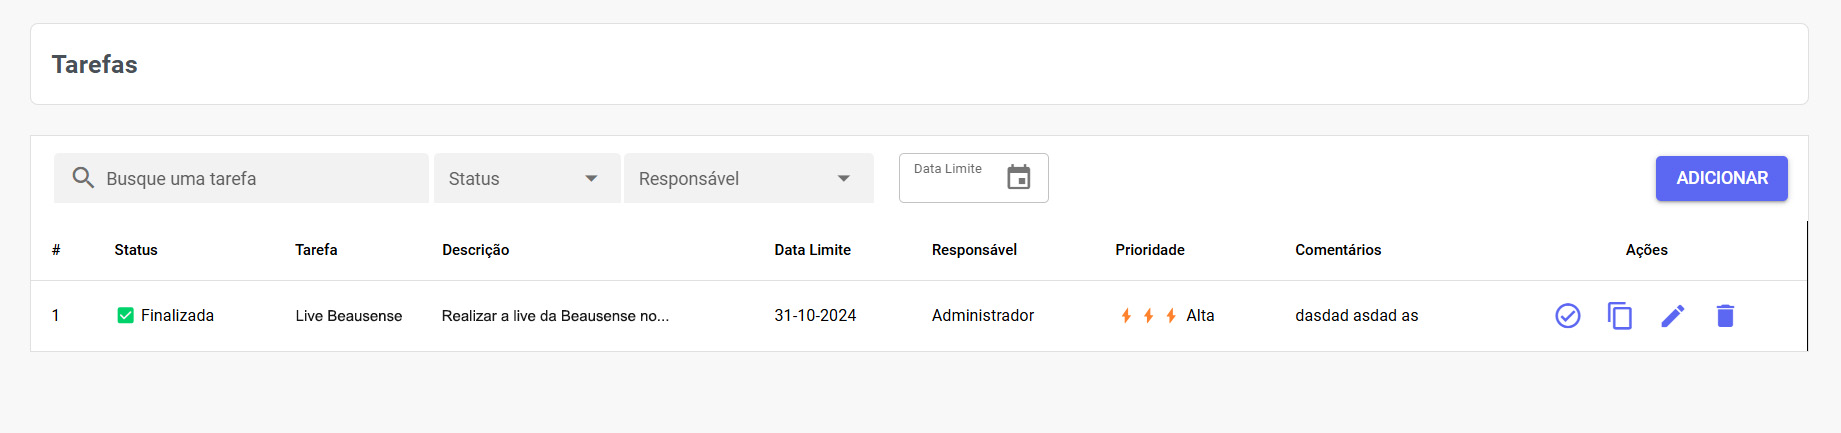Delete the task with trash icon
Image resolution: width=1841 pixels, height=433 pixels.
[1725, 316]
